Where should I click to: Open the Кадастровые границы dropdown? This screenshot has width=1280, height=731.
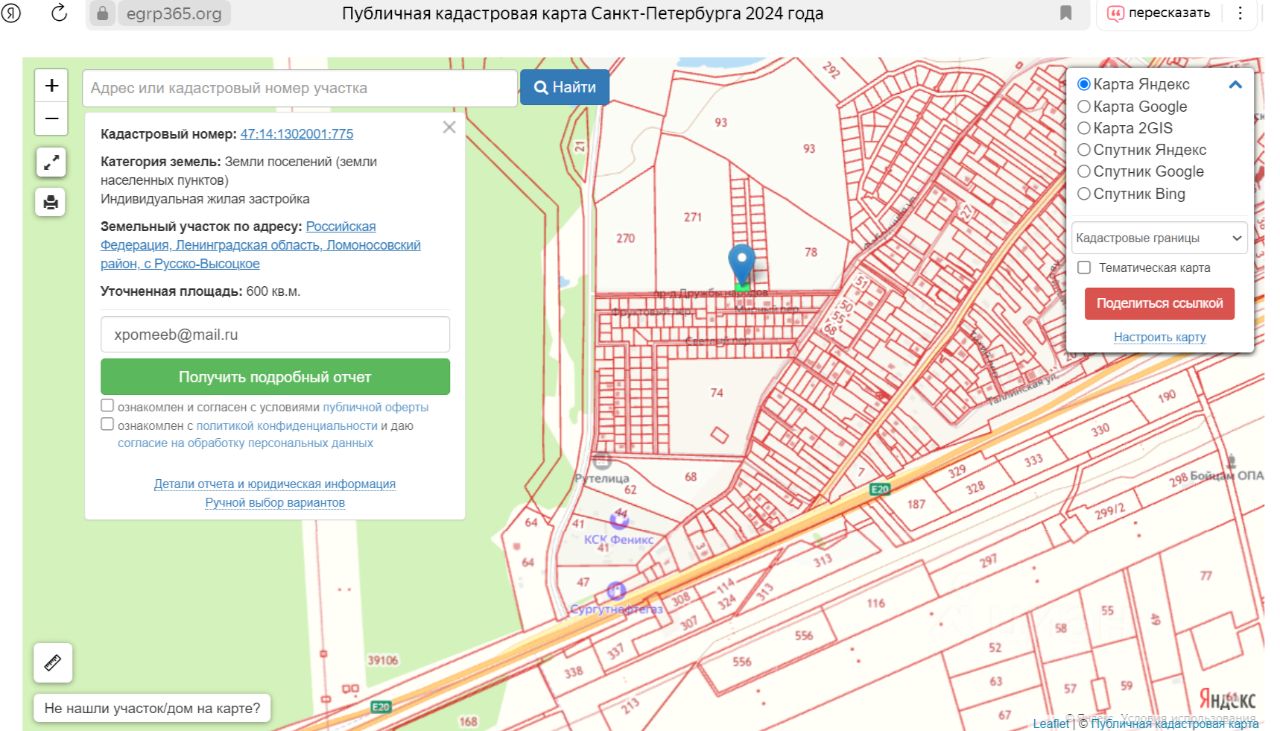coord(1160,238)
